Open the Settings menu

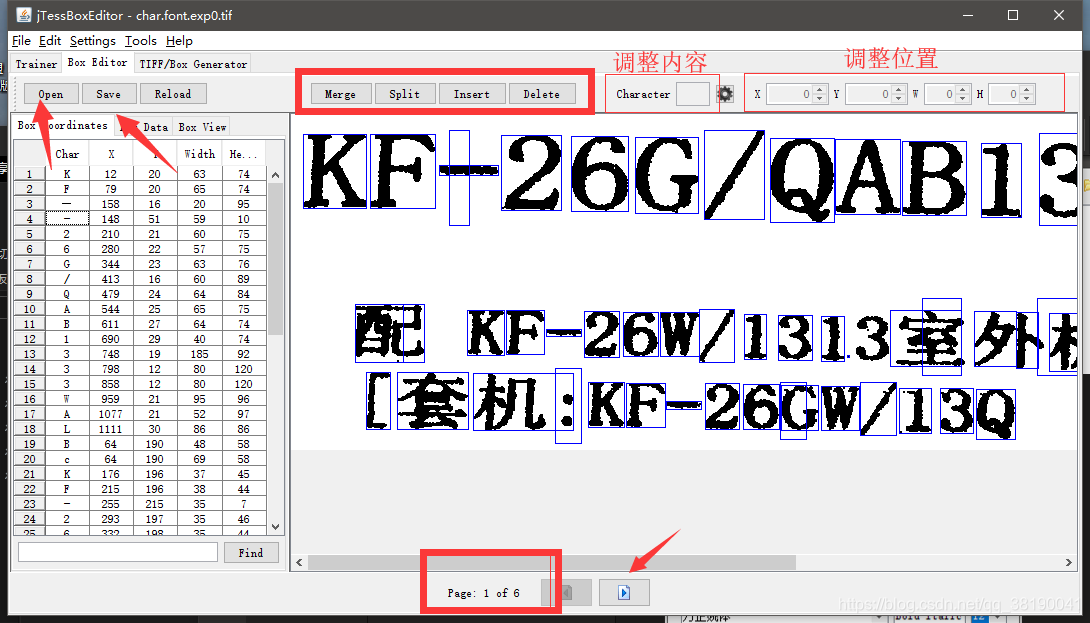92,41
